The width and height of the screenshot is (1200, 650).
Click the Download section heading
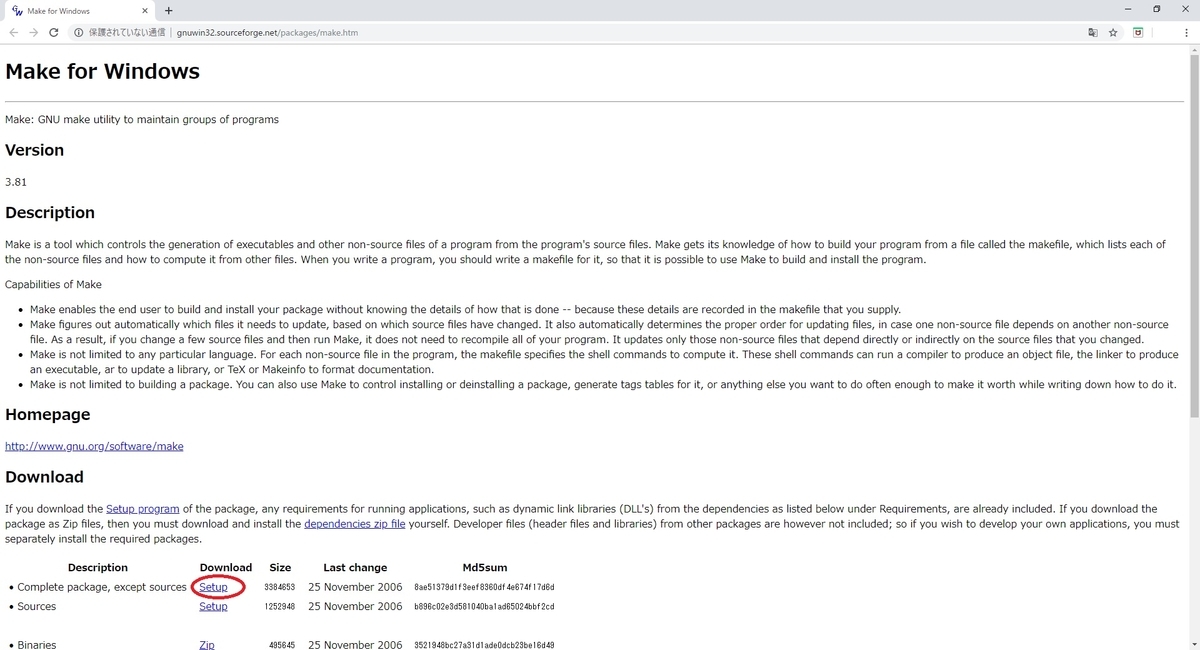[44, 477]
